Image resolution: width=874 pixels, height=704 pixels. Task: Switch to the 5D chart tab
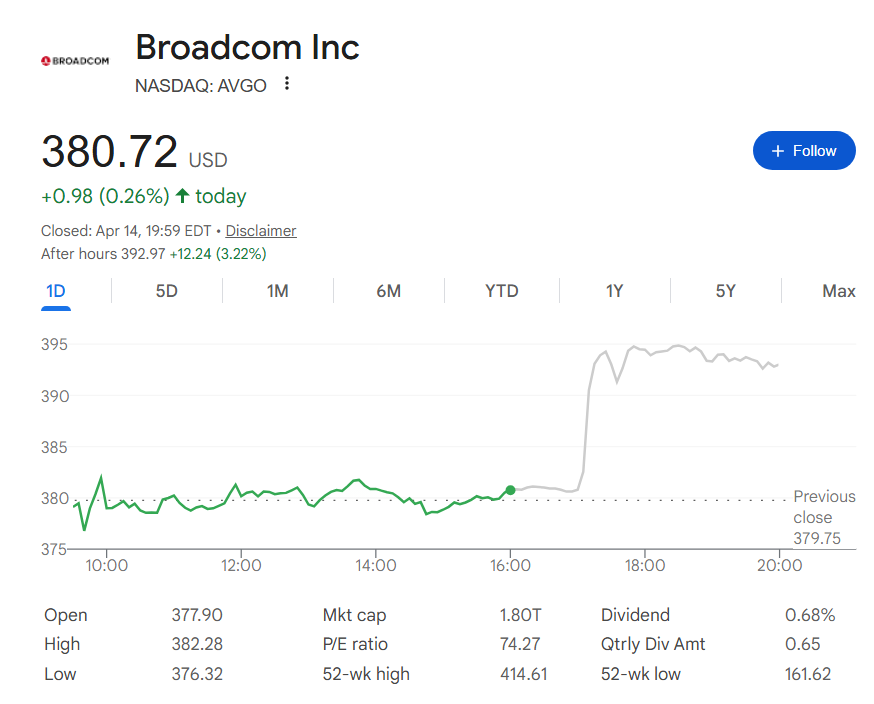pyautogui.click(x=167, y=291)
